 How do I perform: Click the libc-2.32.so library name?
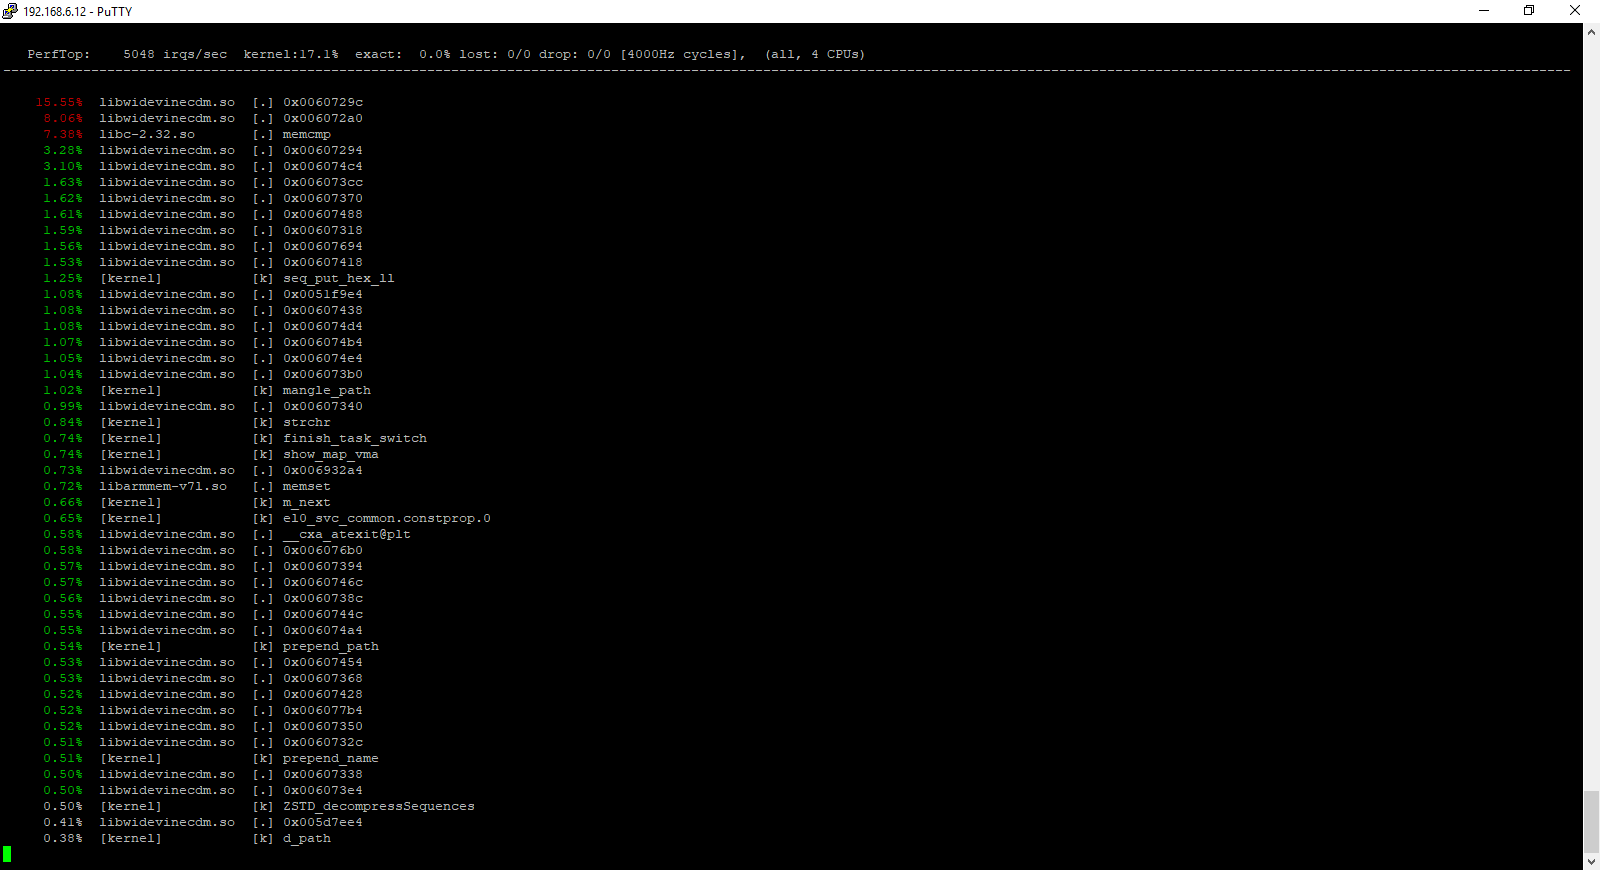[x=147, y=135]
